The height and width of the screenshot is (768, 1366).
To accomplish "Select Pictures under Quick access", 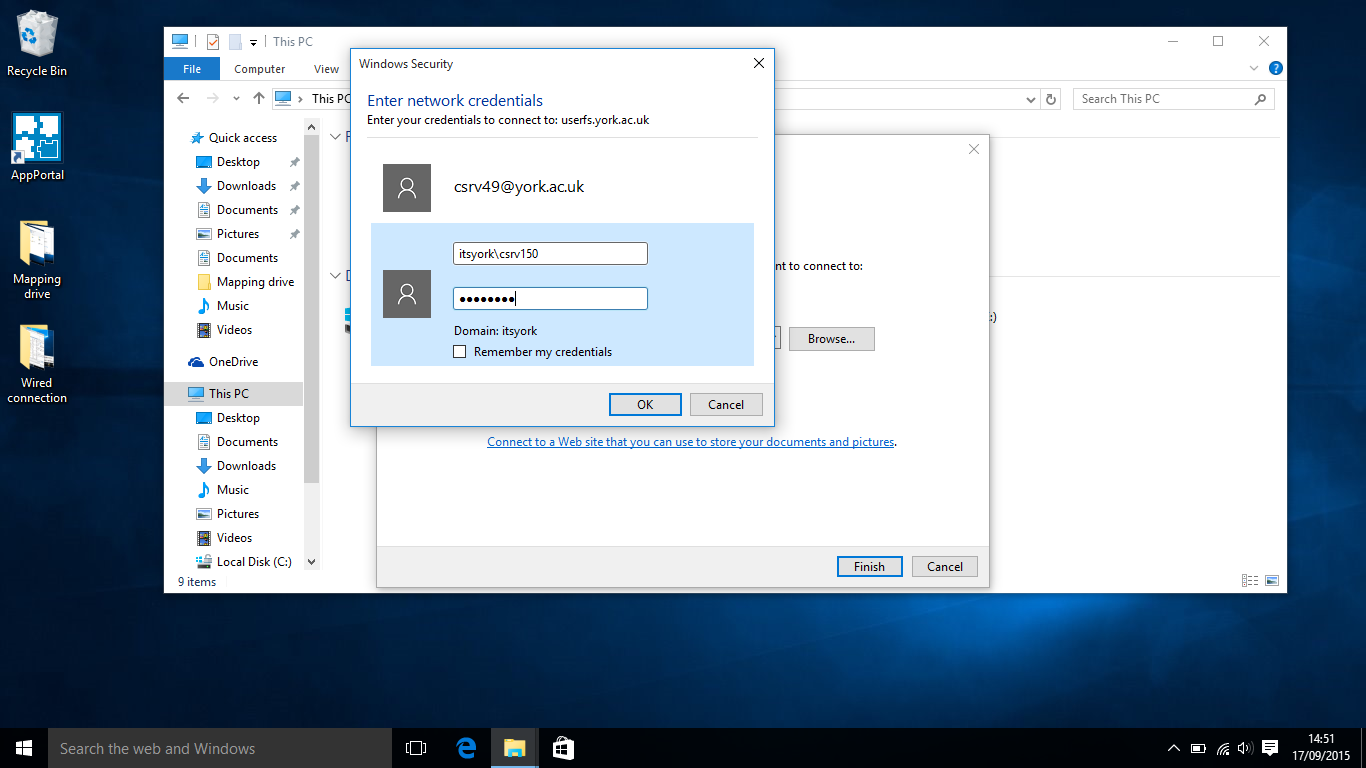I will point(238,234).
